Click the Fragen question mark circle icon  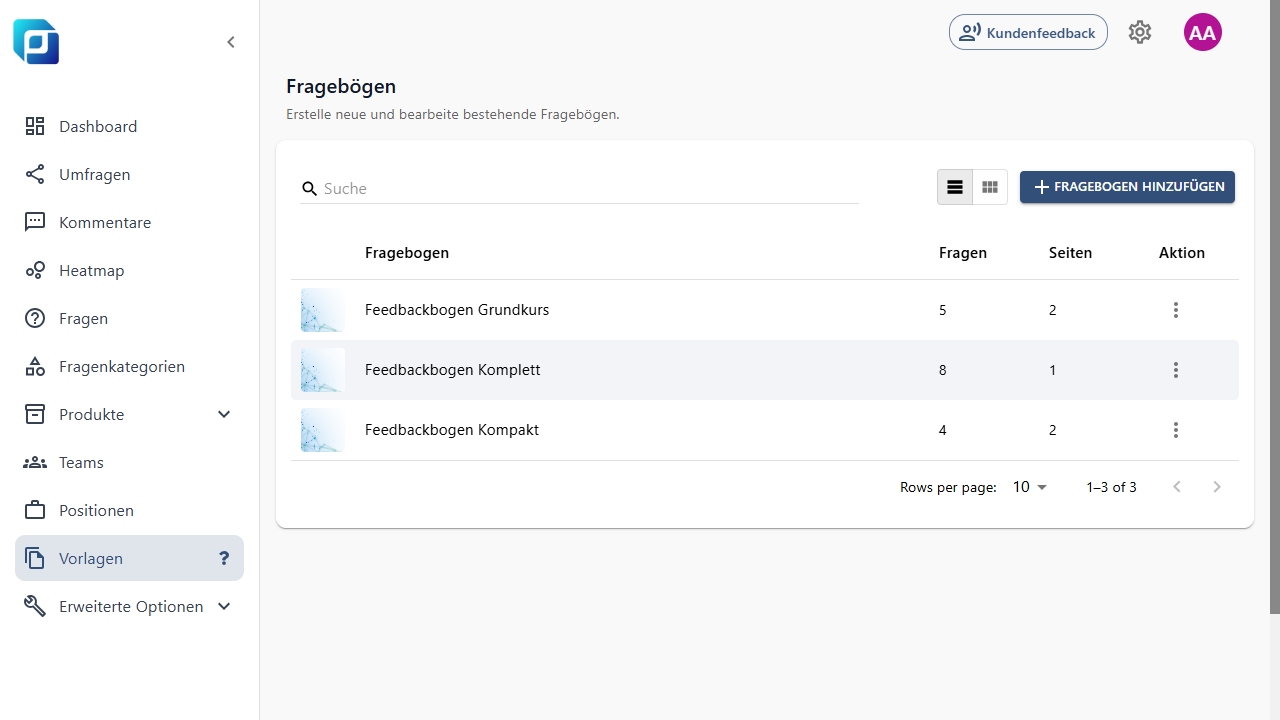click(x=35, y=318)
